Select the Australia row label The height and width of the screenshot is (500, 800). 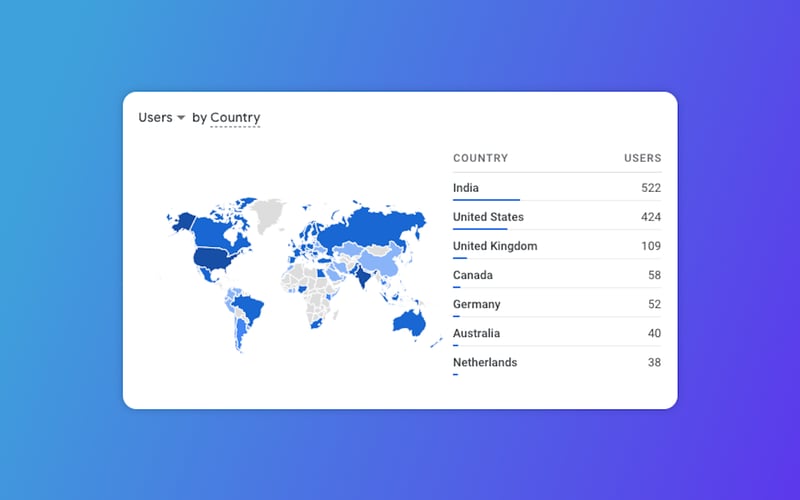click(x=477, y=333)
